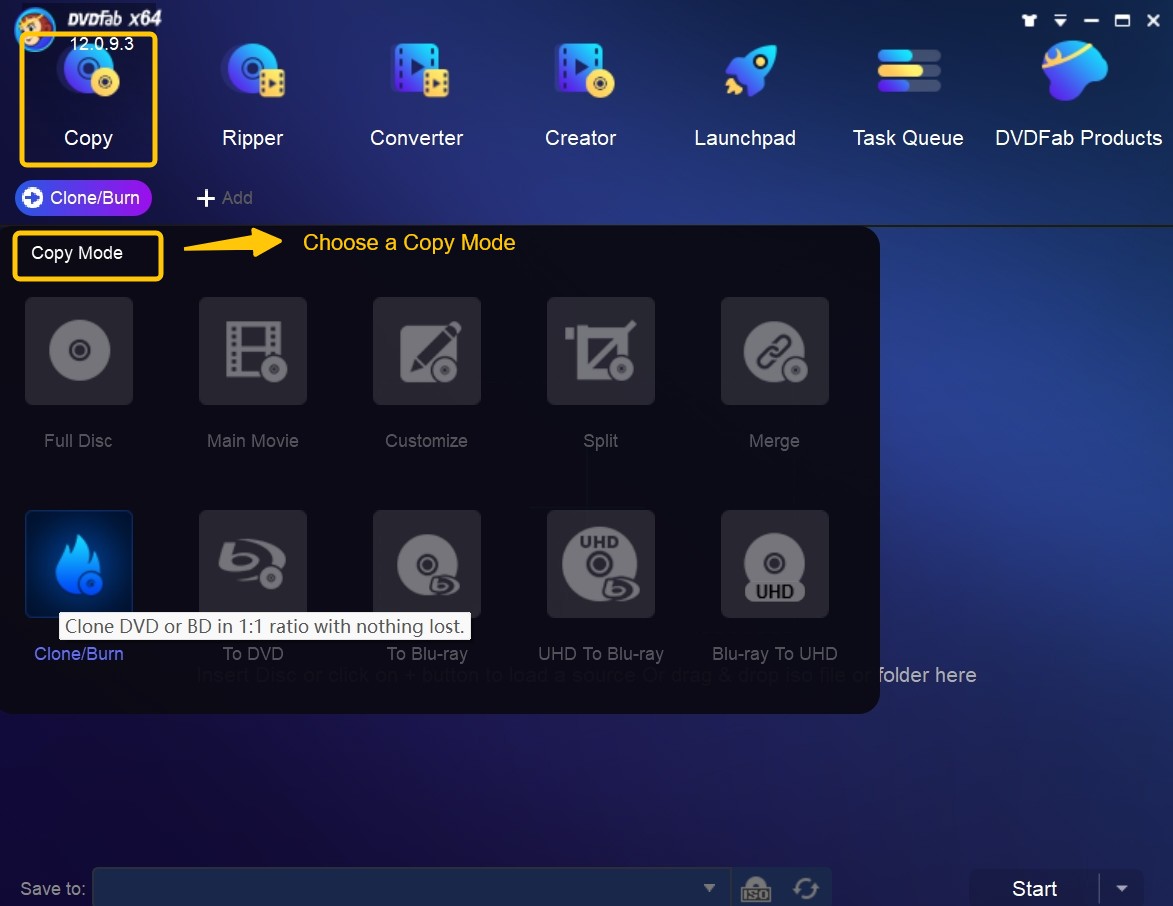Open the Creator module
Image resolution: width=1173 pixels, height=906 pixels.
coord(581,96)
